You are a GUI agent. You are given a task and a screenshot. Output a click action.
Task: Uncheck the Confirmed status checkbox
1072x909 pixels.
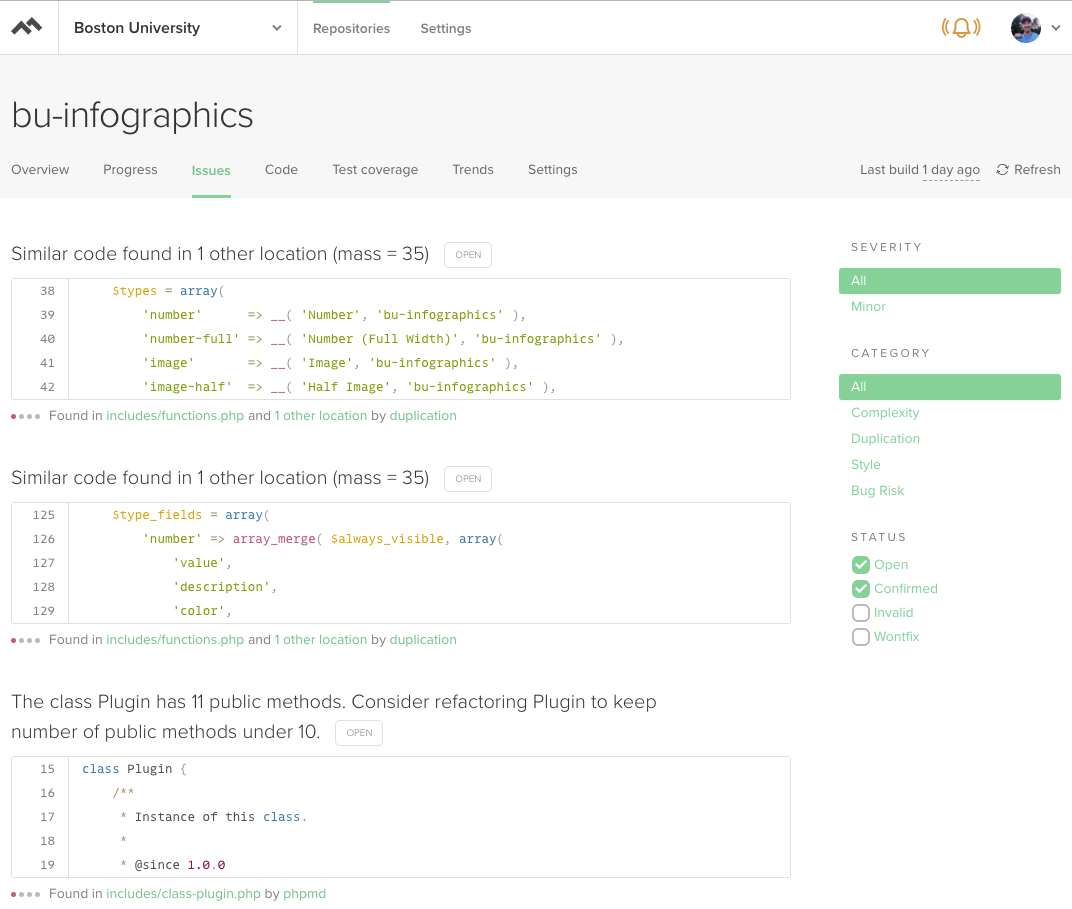click(x=861, y=588)
